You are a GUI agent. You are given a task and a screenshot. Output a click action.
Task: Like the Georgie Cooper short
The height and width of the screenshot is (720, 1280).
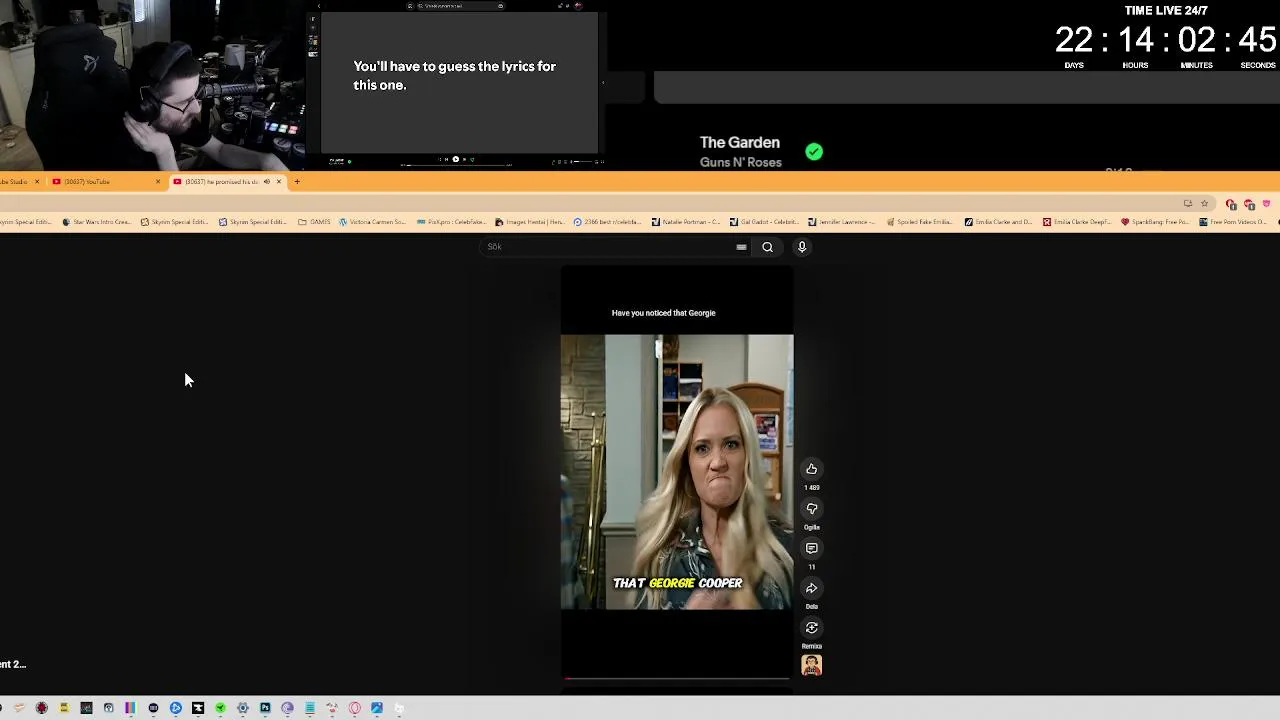812,469
